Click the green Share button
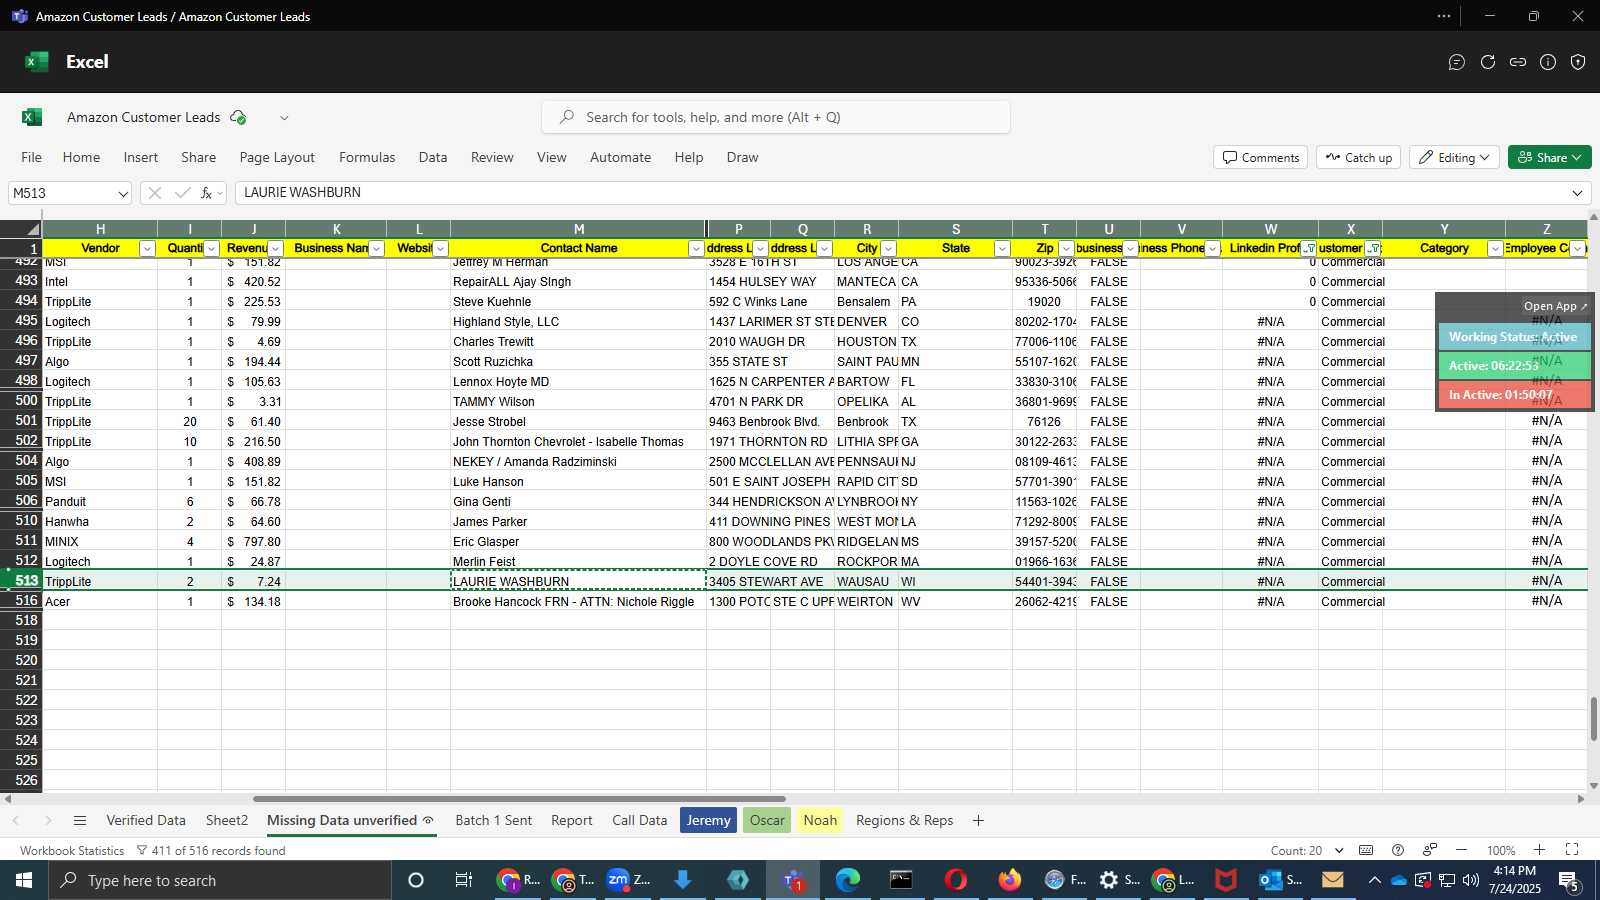The height and width of the screenshot is (900, 1600). click(1549, 158)
